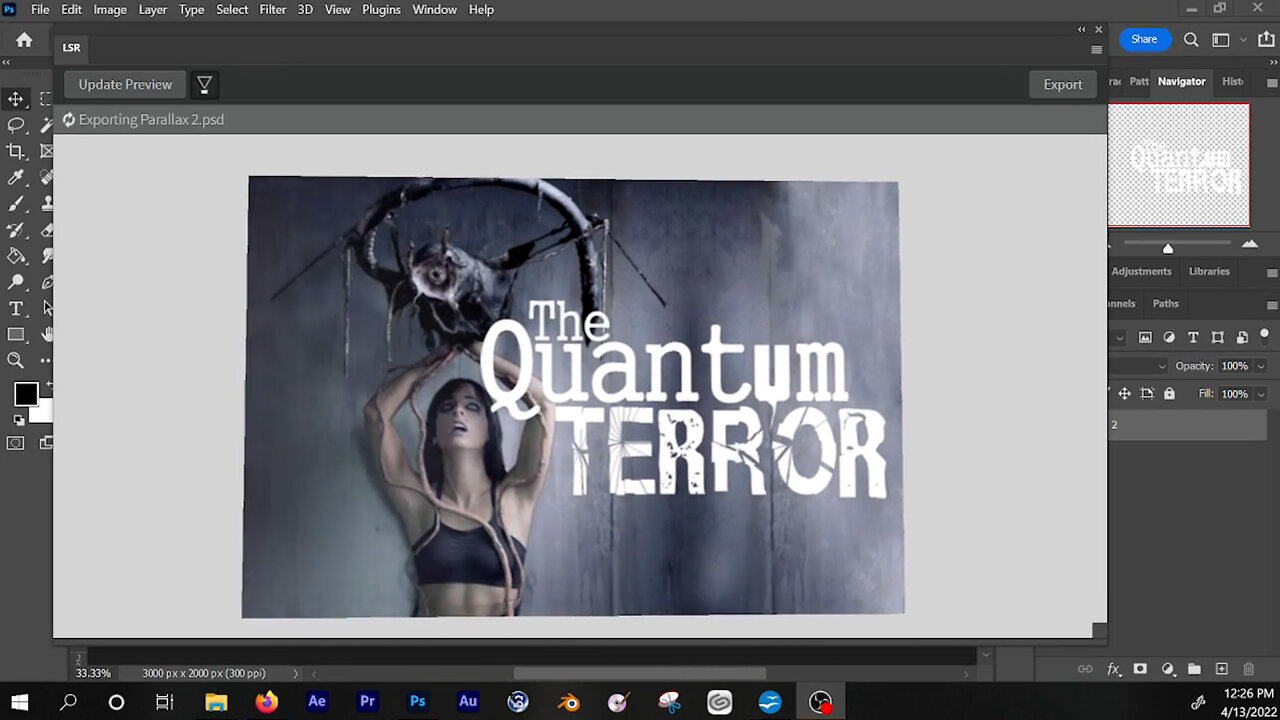Image resolution: width=1280 pixels, height=720 pixels.
Task: Select the History Brush tool
Action: [x=16, y=229]
